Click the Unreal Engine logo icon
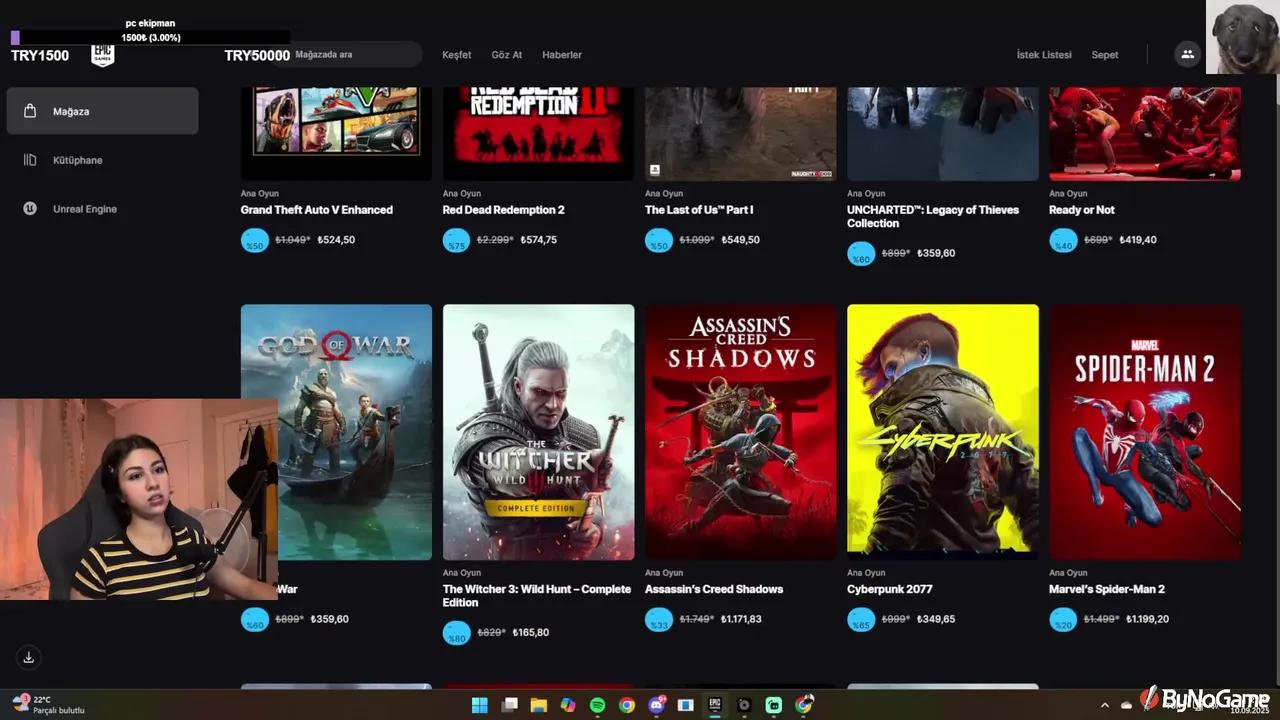1280x720 pixels. pos(30,209)
